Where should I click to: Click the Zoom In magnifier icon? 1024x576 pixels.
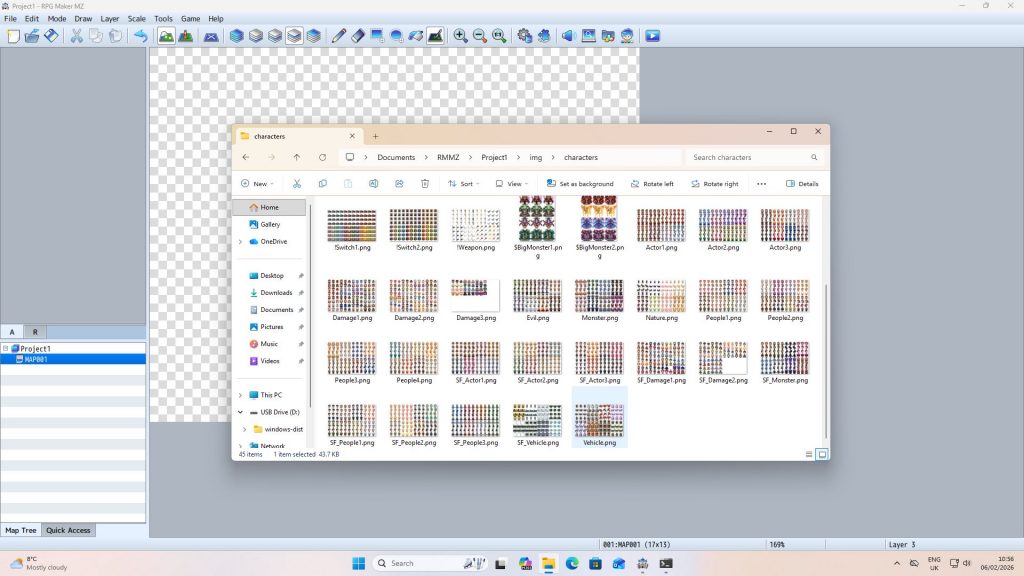(460, 36)
